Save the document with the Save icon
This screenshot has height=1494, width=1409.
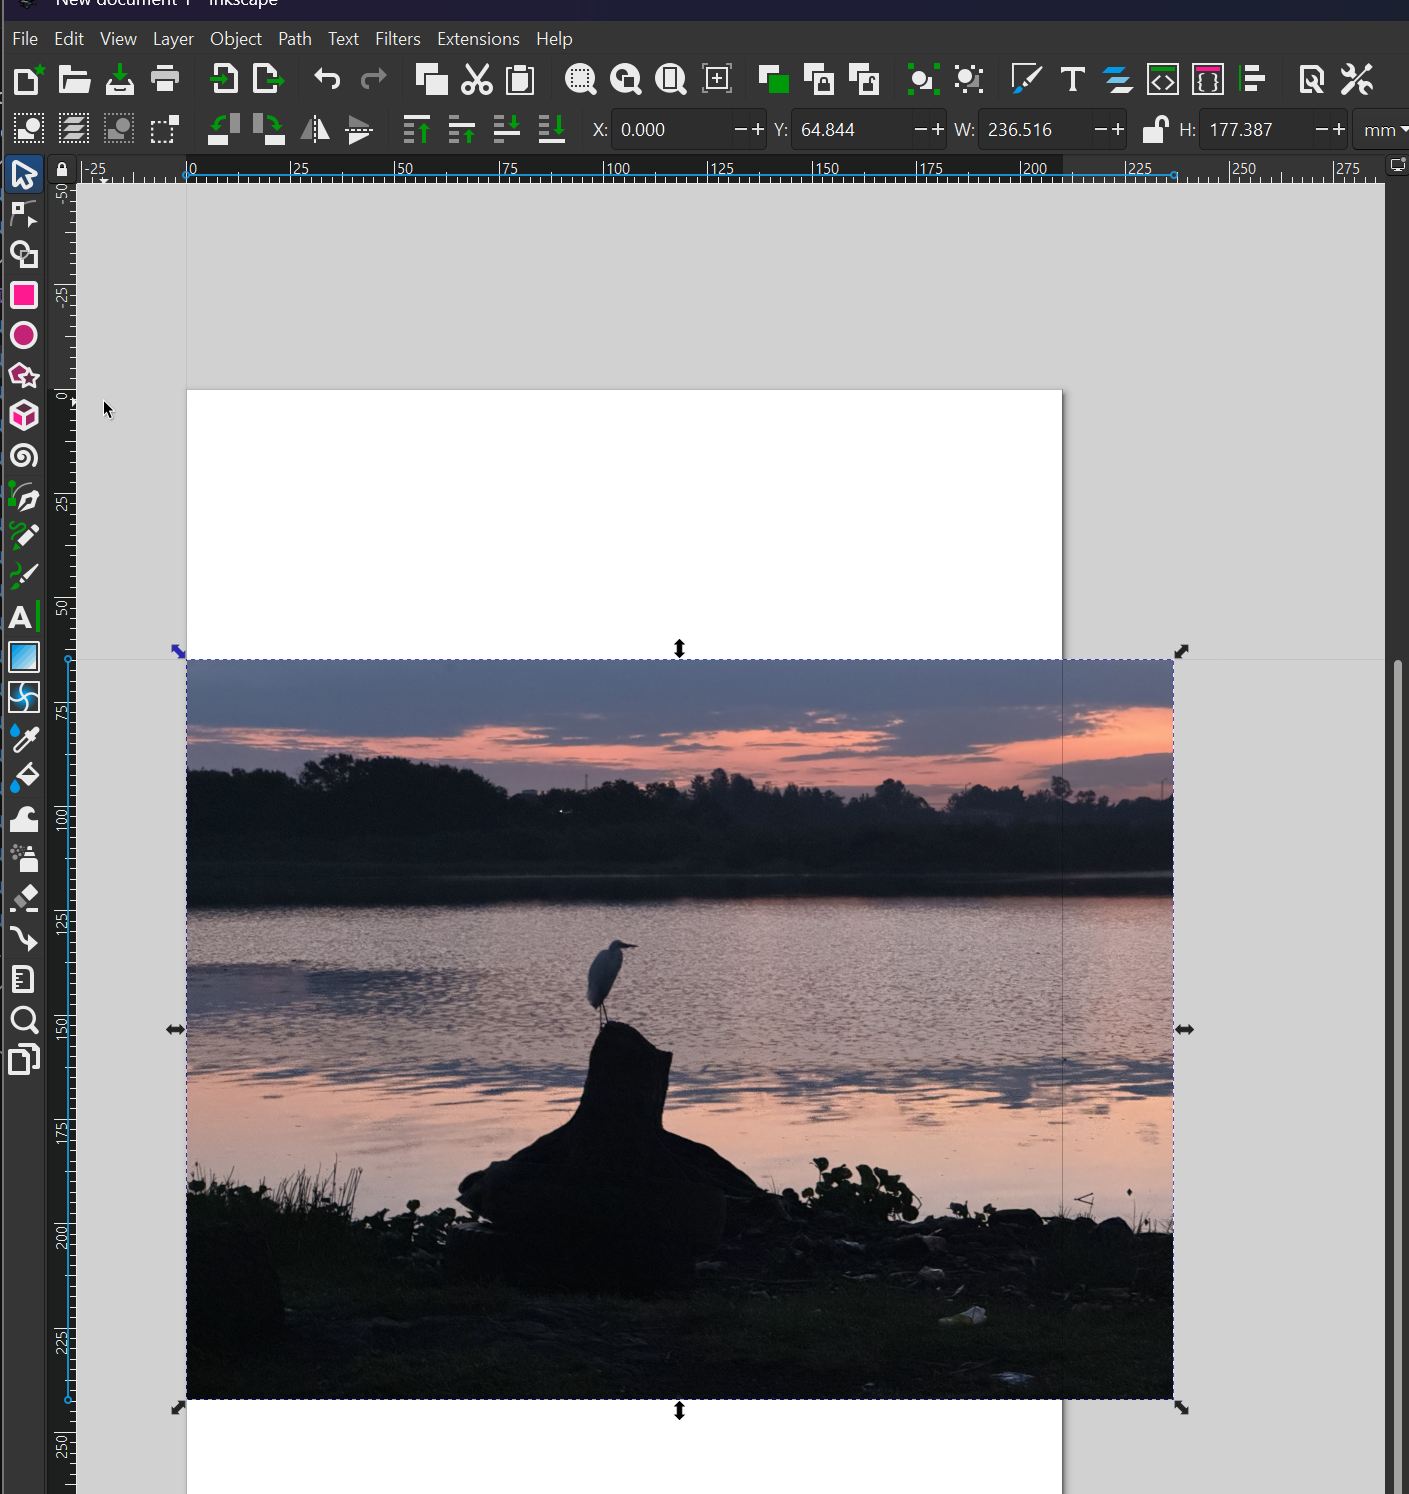(120, 79)
